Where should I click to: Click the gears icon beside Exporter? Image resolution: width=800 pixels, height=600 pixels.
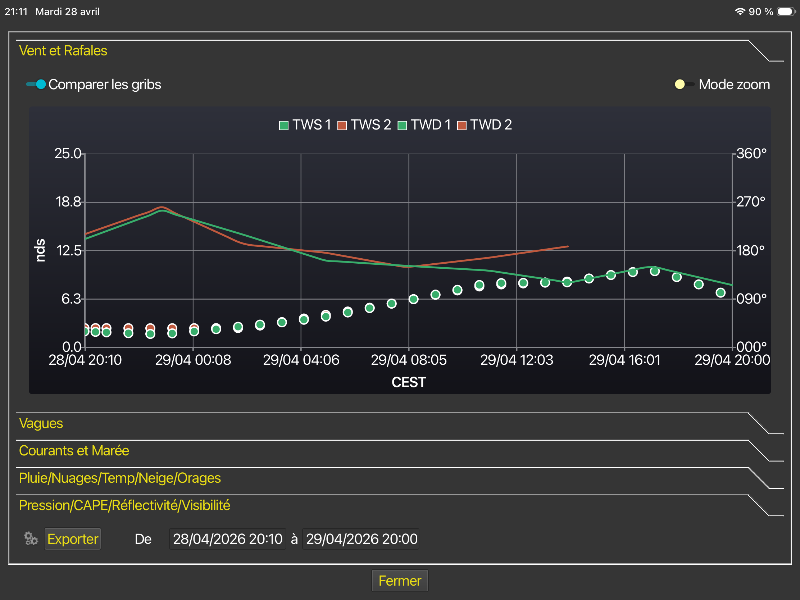[x=31, y=540]
